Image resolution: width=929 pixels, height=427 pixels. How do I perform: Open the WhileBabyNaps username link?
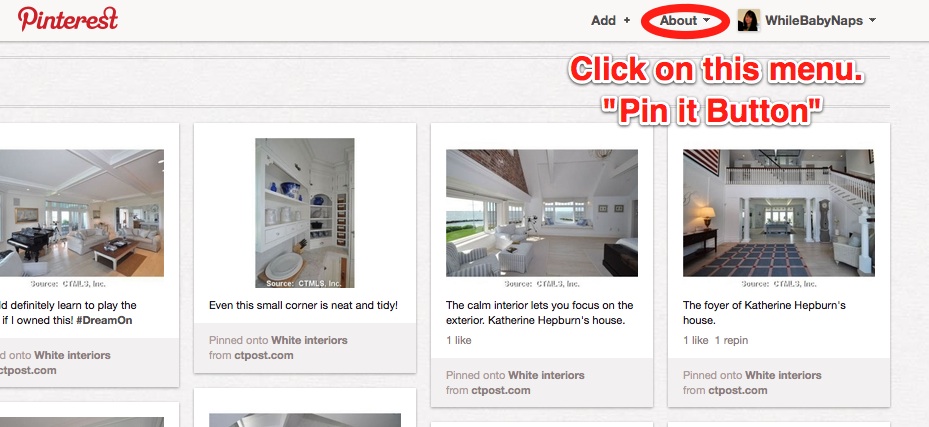(x=815, y=20)
